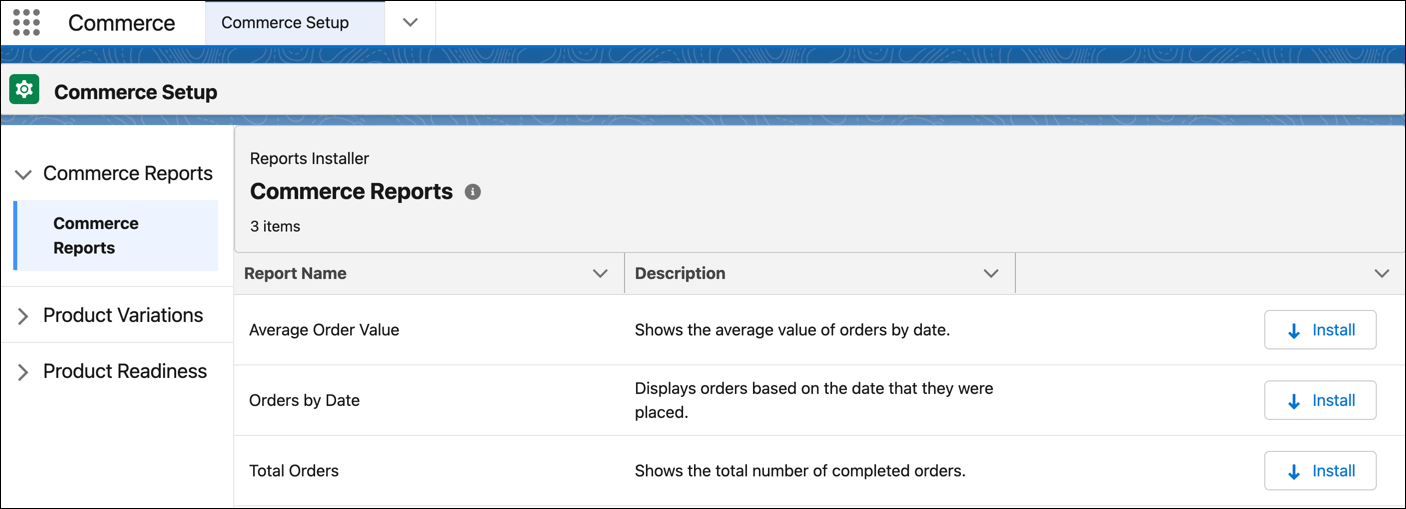The width and height of the screenshot is (1406, 509).
Task: Click the info icon beside Commerce Reports heading
Action: click(x=473, y=192)
